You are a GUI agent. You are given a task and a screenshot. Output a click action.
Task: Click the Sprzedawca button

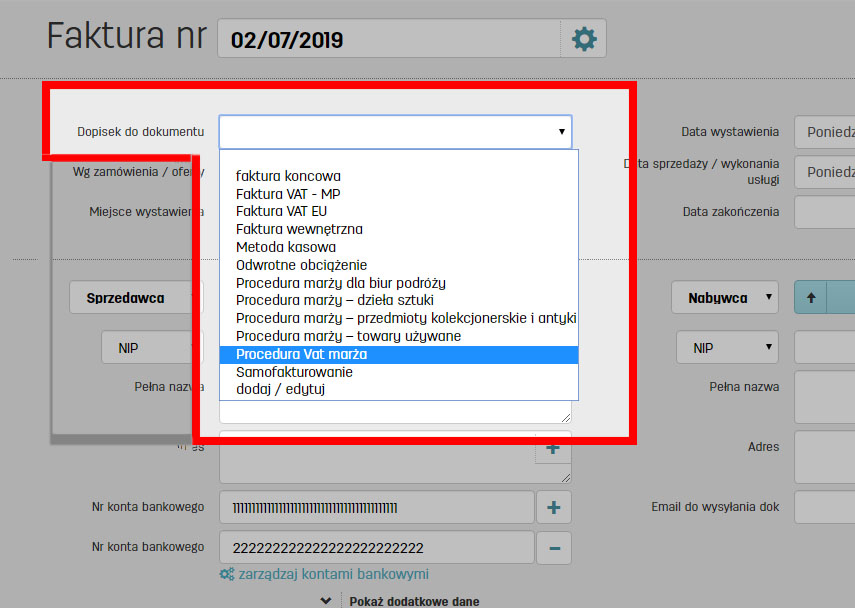(x=128, y=296)
